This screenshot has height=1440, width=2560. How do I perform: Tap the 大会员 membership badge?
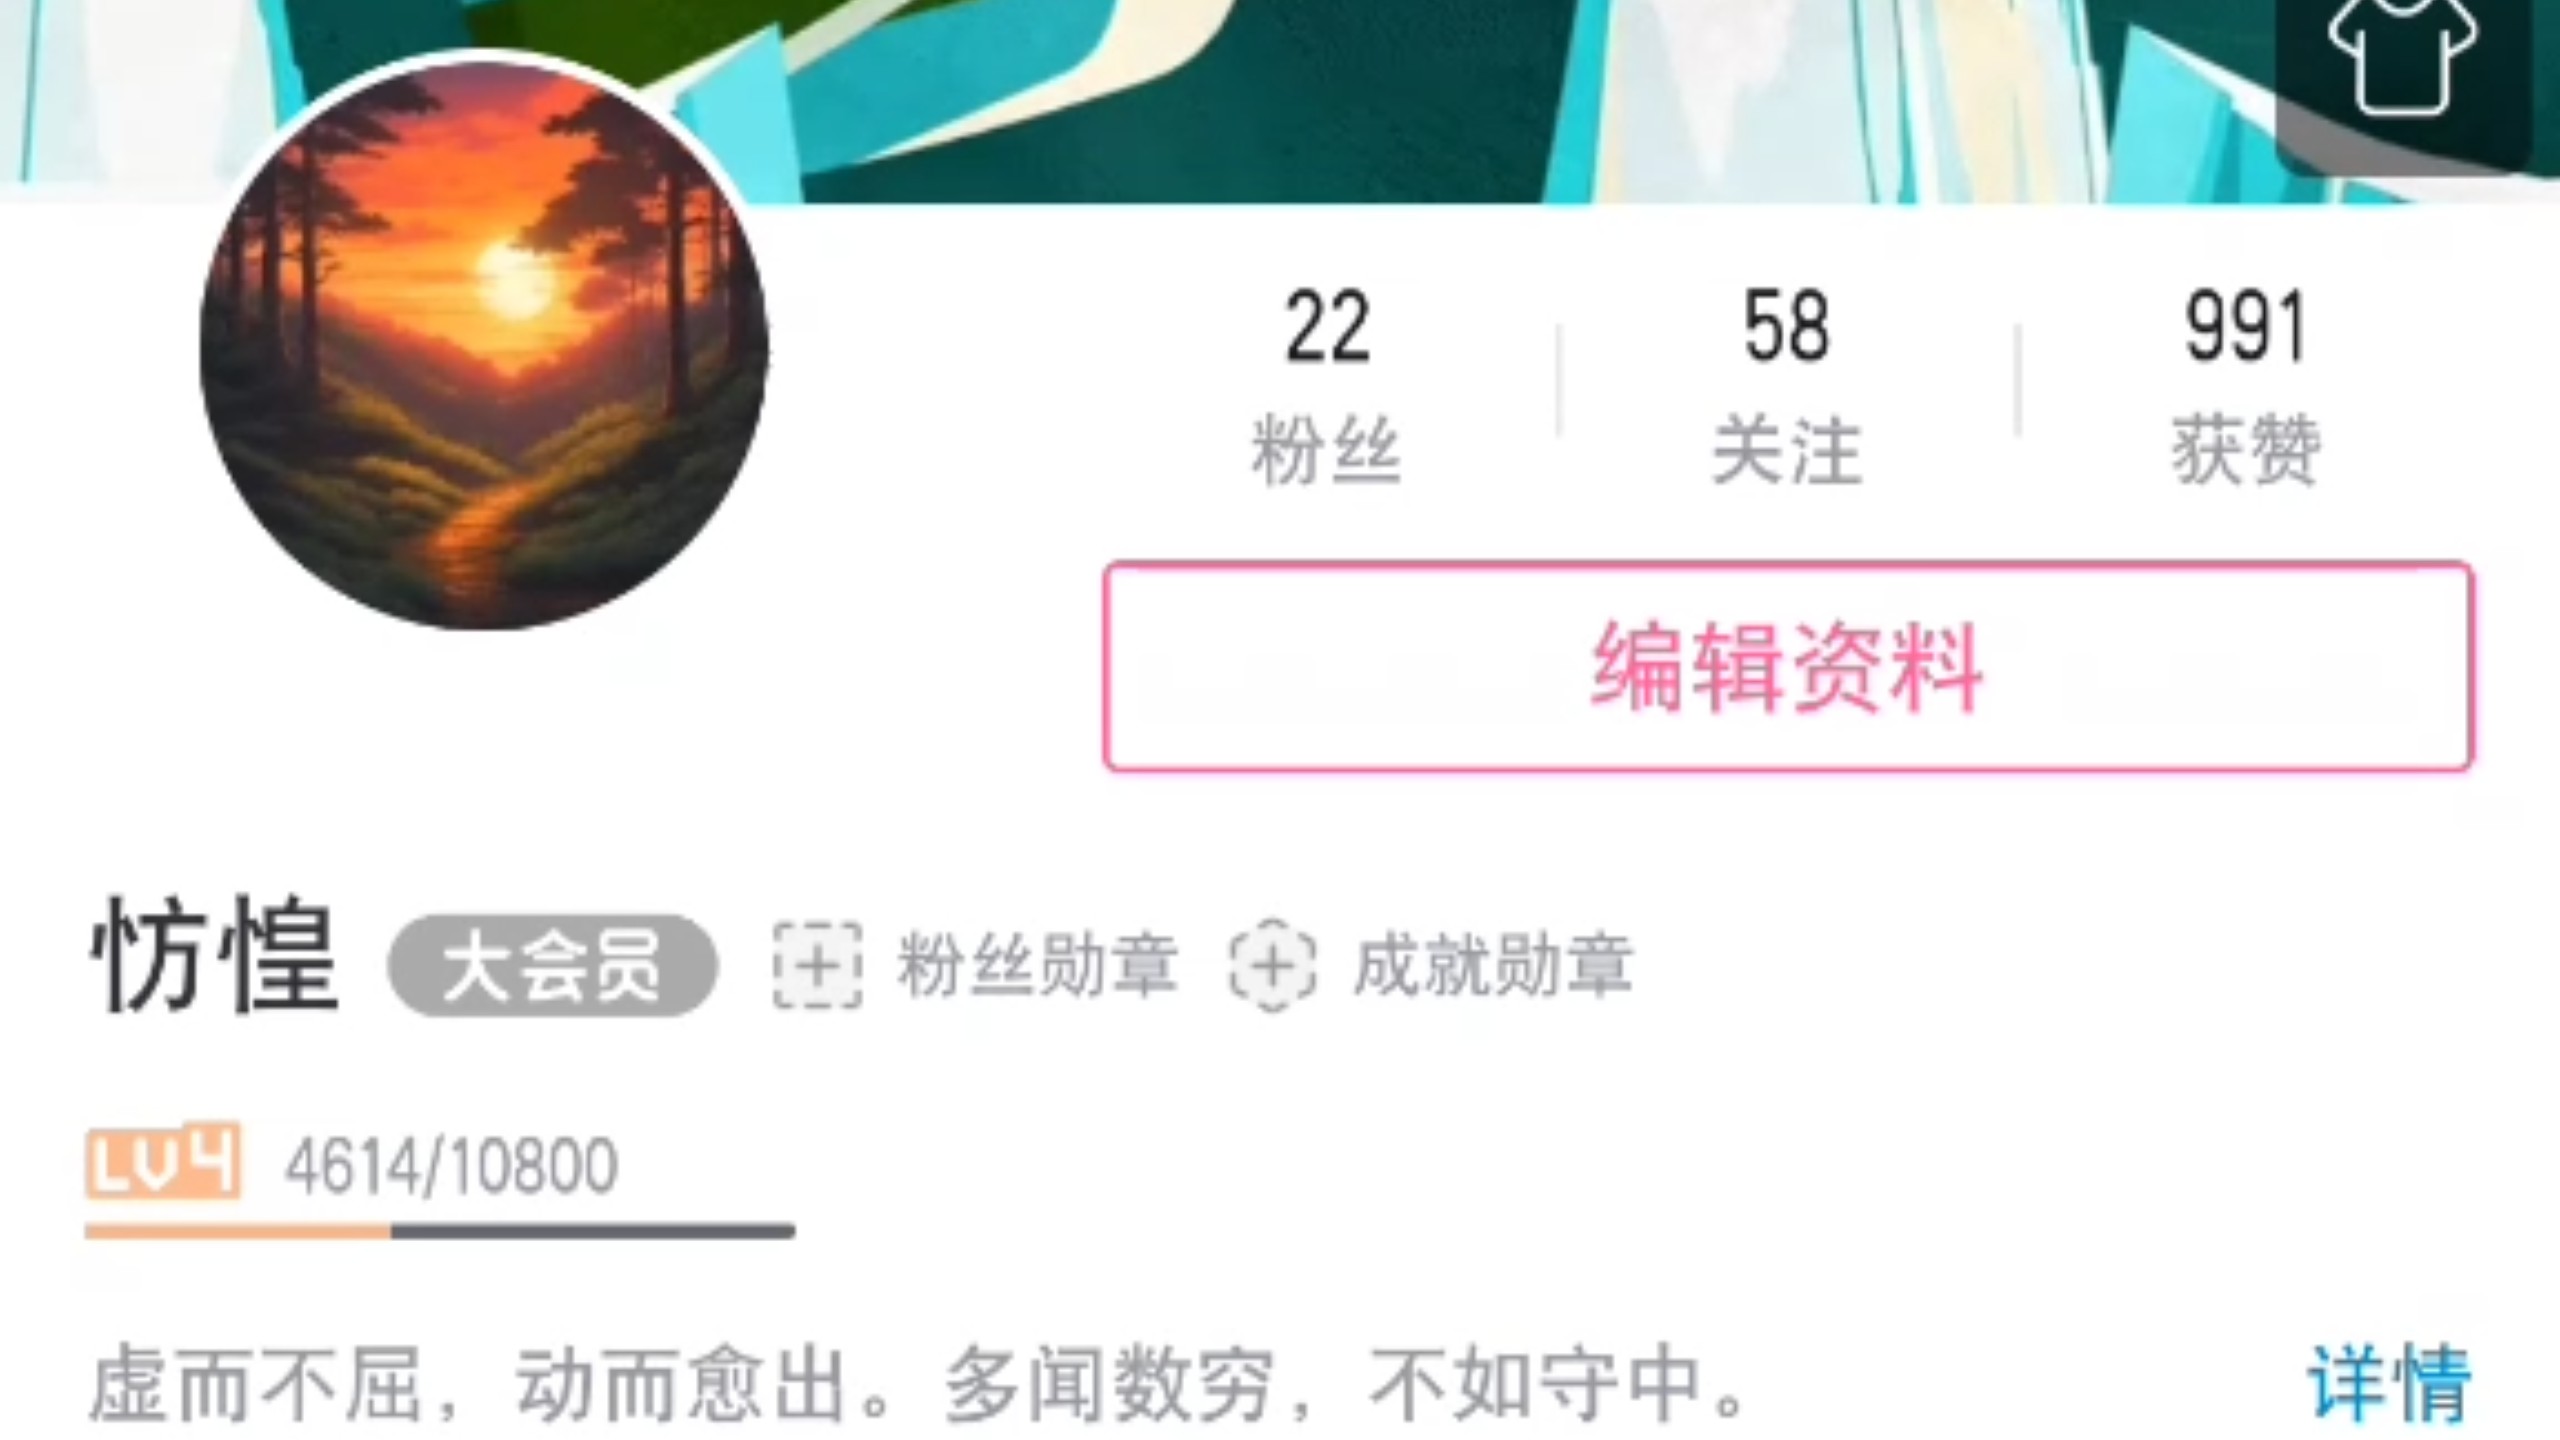point(552,965)
